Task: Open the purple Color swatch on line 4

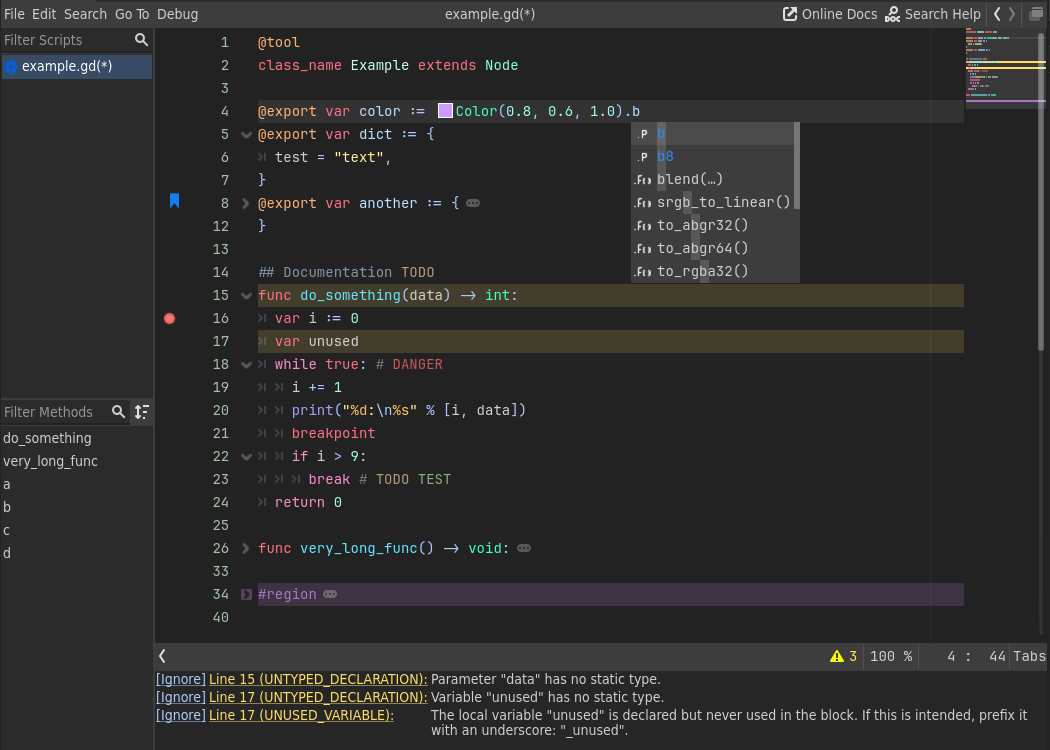Action: [x=445, y=111]
